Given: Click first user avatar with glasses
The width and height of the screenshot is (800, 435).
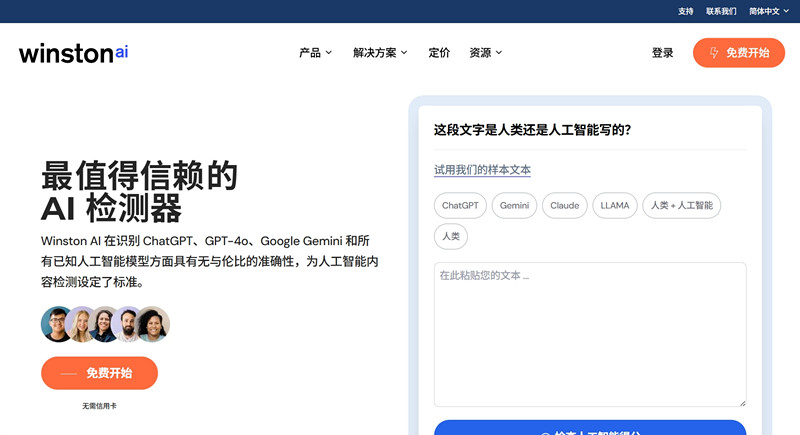Looking at the screenshot, I should [57, 324].
